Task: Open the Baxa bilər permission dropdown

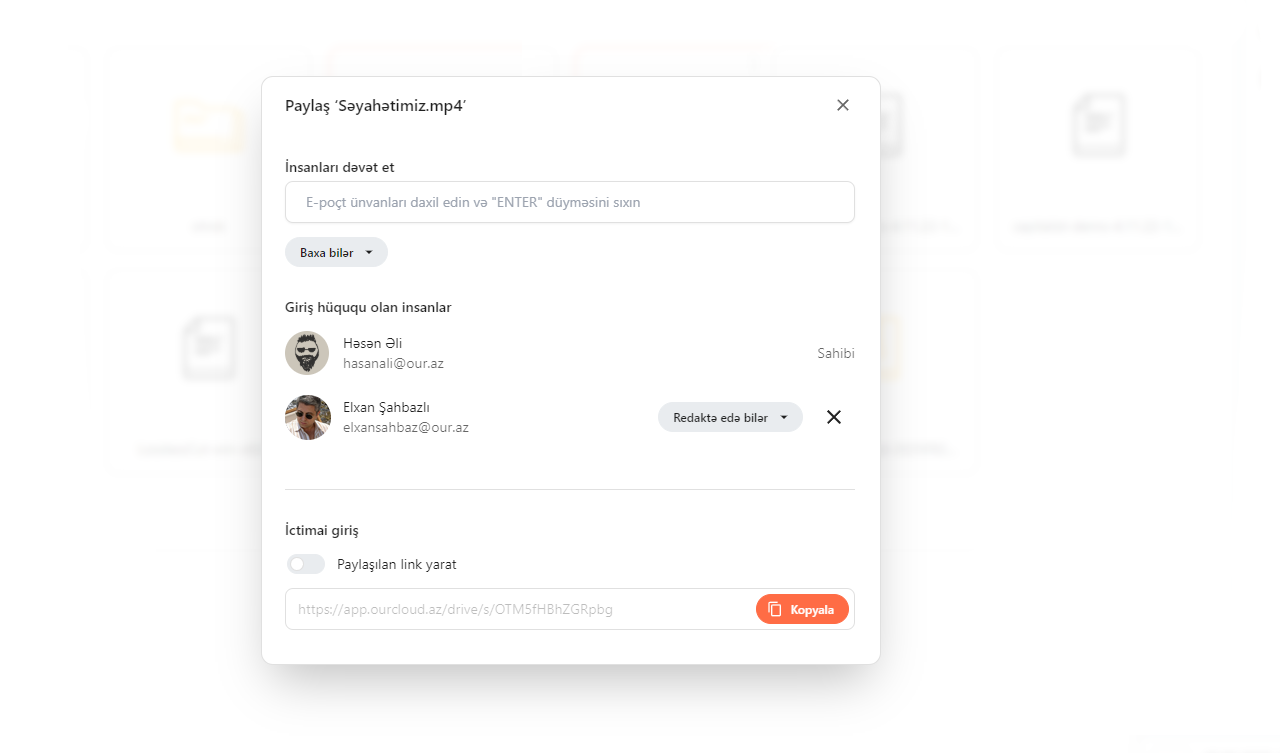Action: (336, 253)
